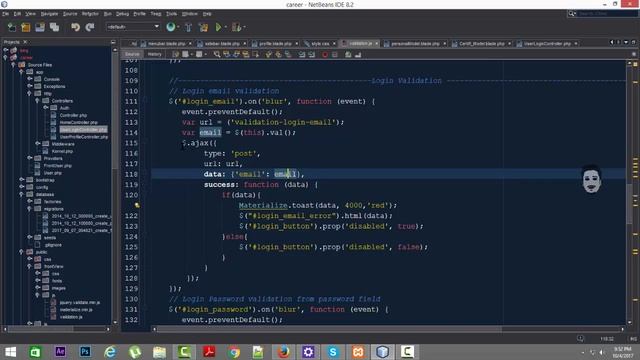The width and height of the screenshot is (640, 360).
Task: Click the New Project toolbar icon
Action: coord(26,27)
